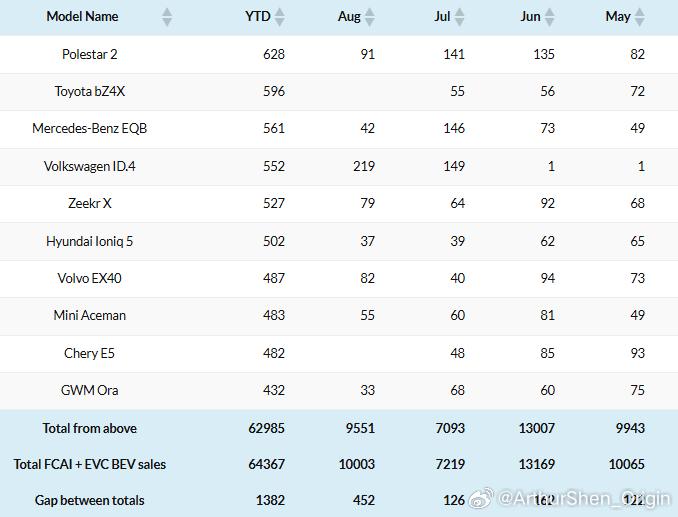This screenshot has width=678, height=517.
Task: Click Volvo EX40 Jun value 94
Action: [547, 278]
